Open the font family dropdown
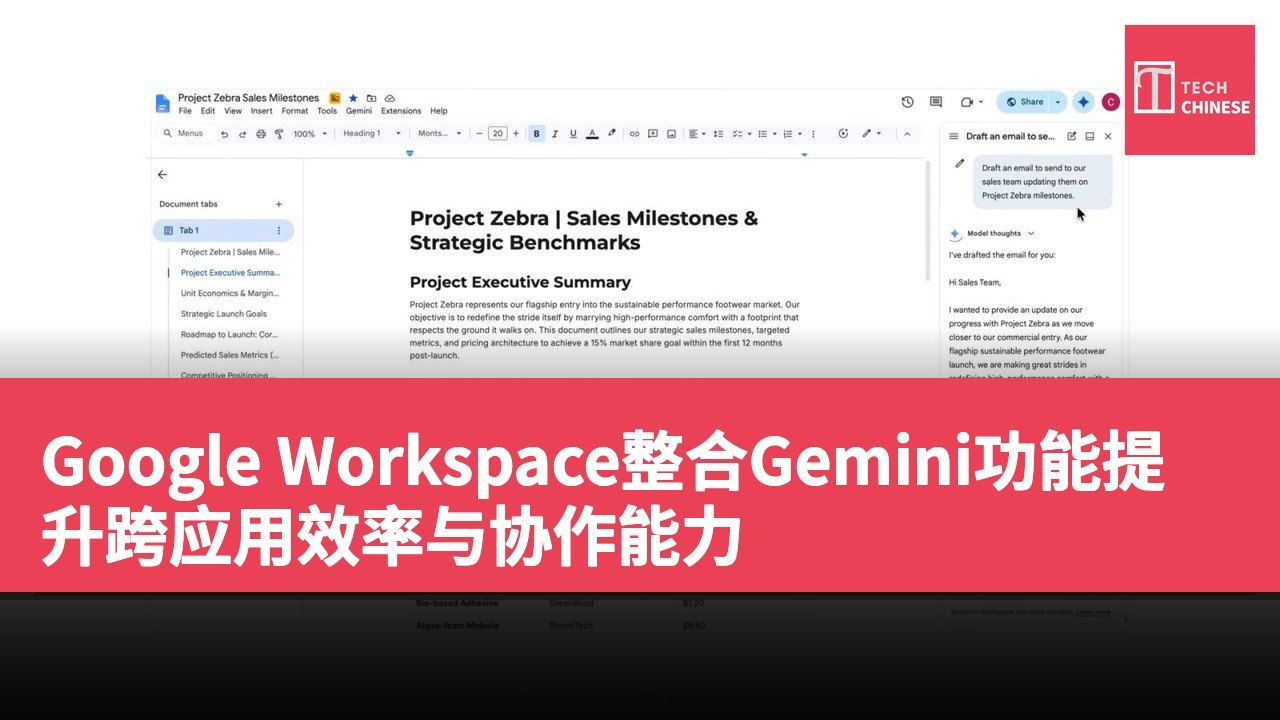Image resolution: width=1280 pixels, height=720 pixels. click(440, 133)
